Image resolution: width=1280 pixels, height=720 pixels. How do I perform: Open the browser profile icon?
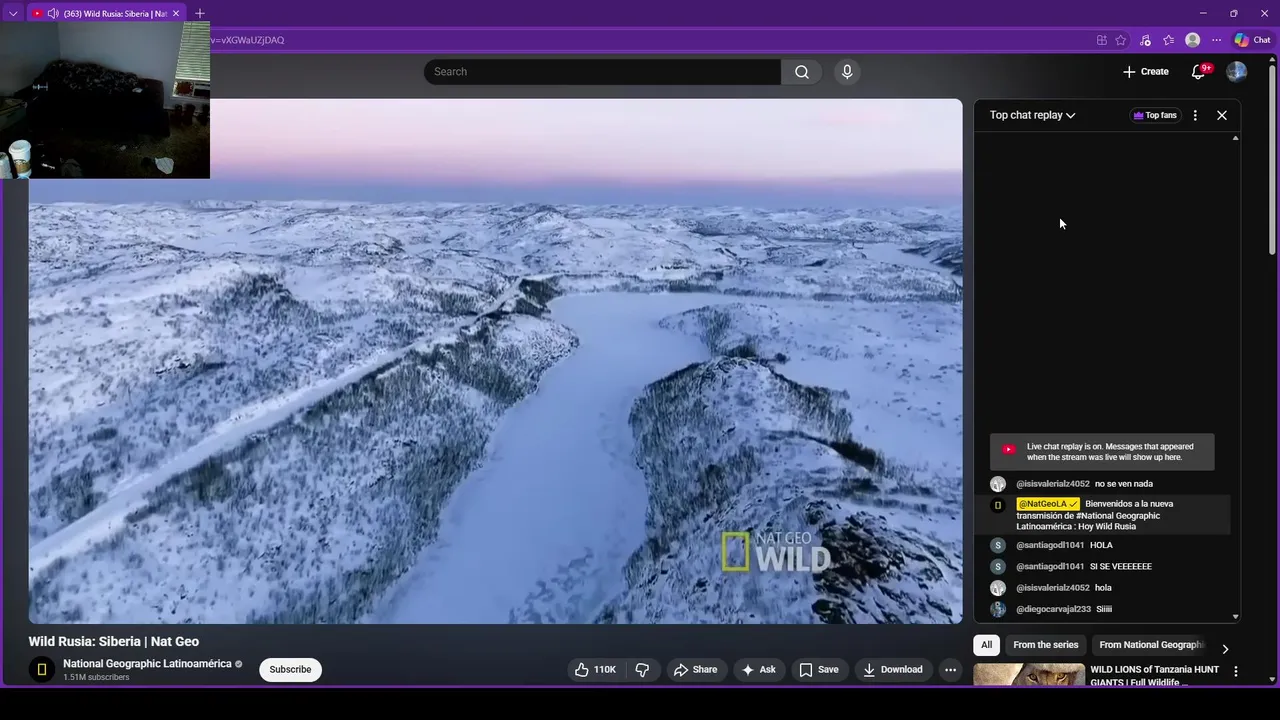click(x=1192, y=40)
